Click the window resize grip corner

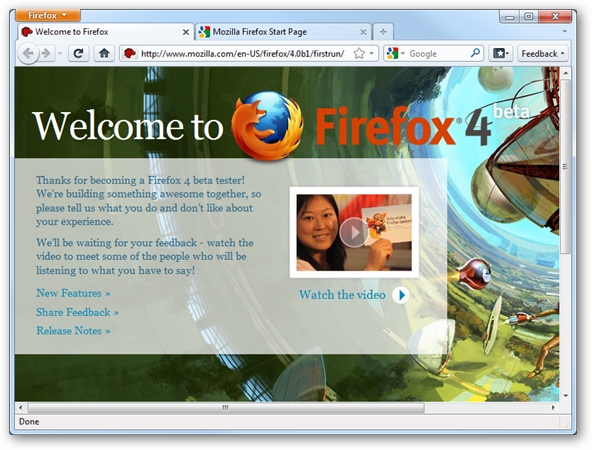point(567,425)
